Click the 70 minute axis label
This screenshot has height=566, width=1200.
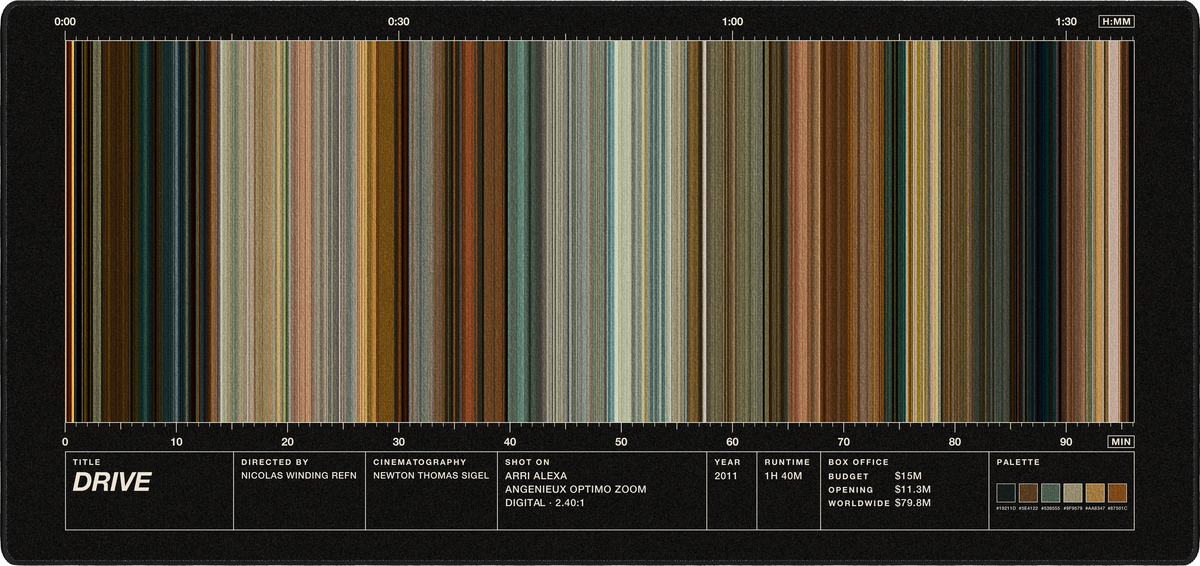click(843, 442)
